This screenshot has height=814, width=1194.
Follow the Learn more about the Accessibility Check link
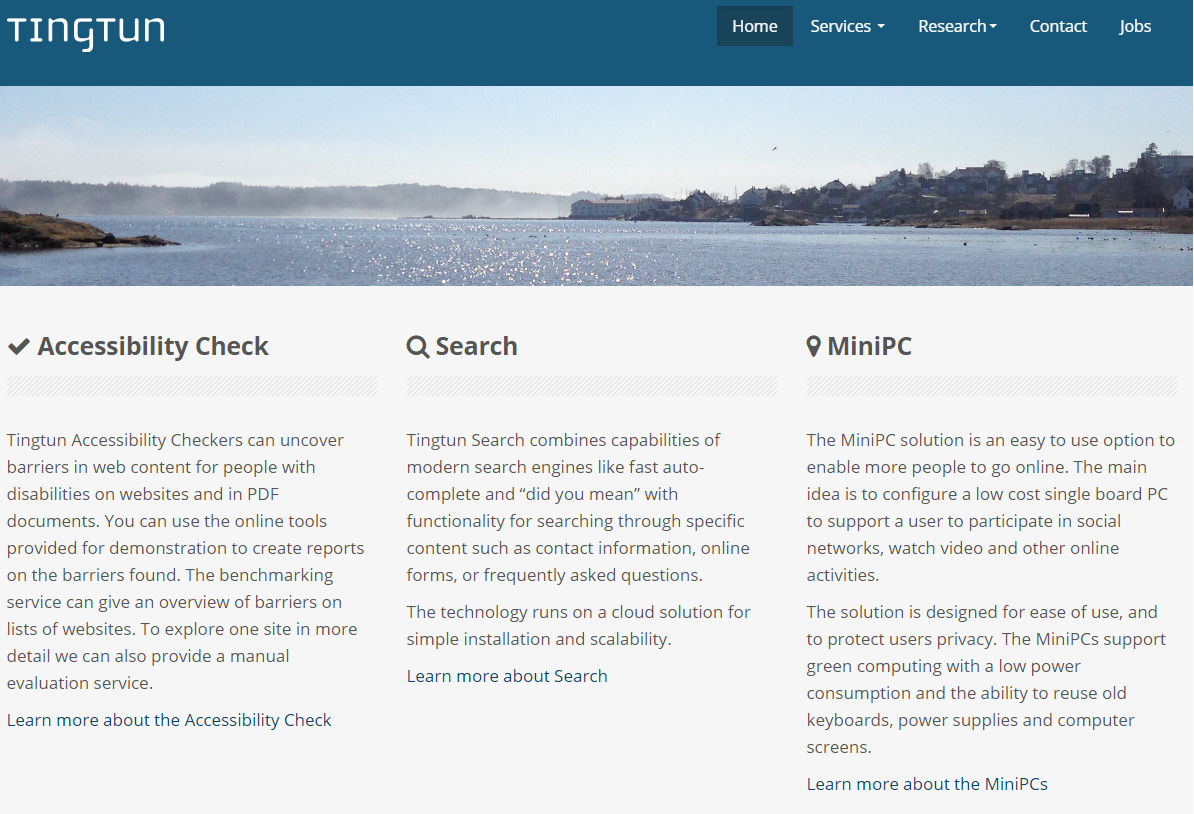pyautogui.click(x=169, y=720)
